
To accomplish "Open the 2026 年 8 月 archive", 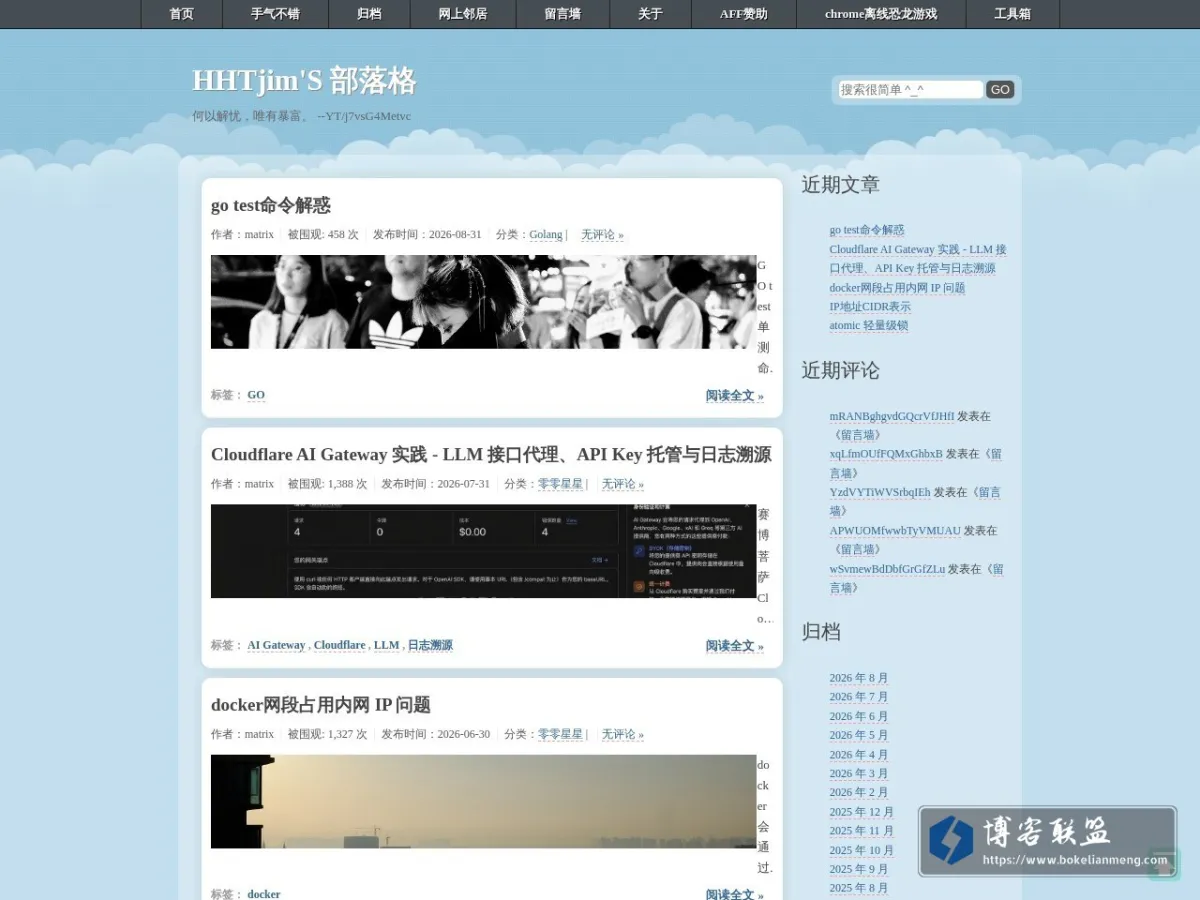I will pos(858,678).
